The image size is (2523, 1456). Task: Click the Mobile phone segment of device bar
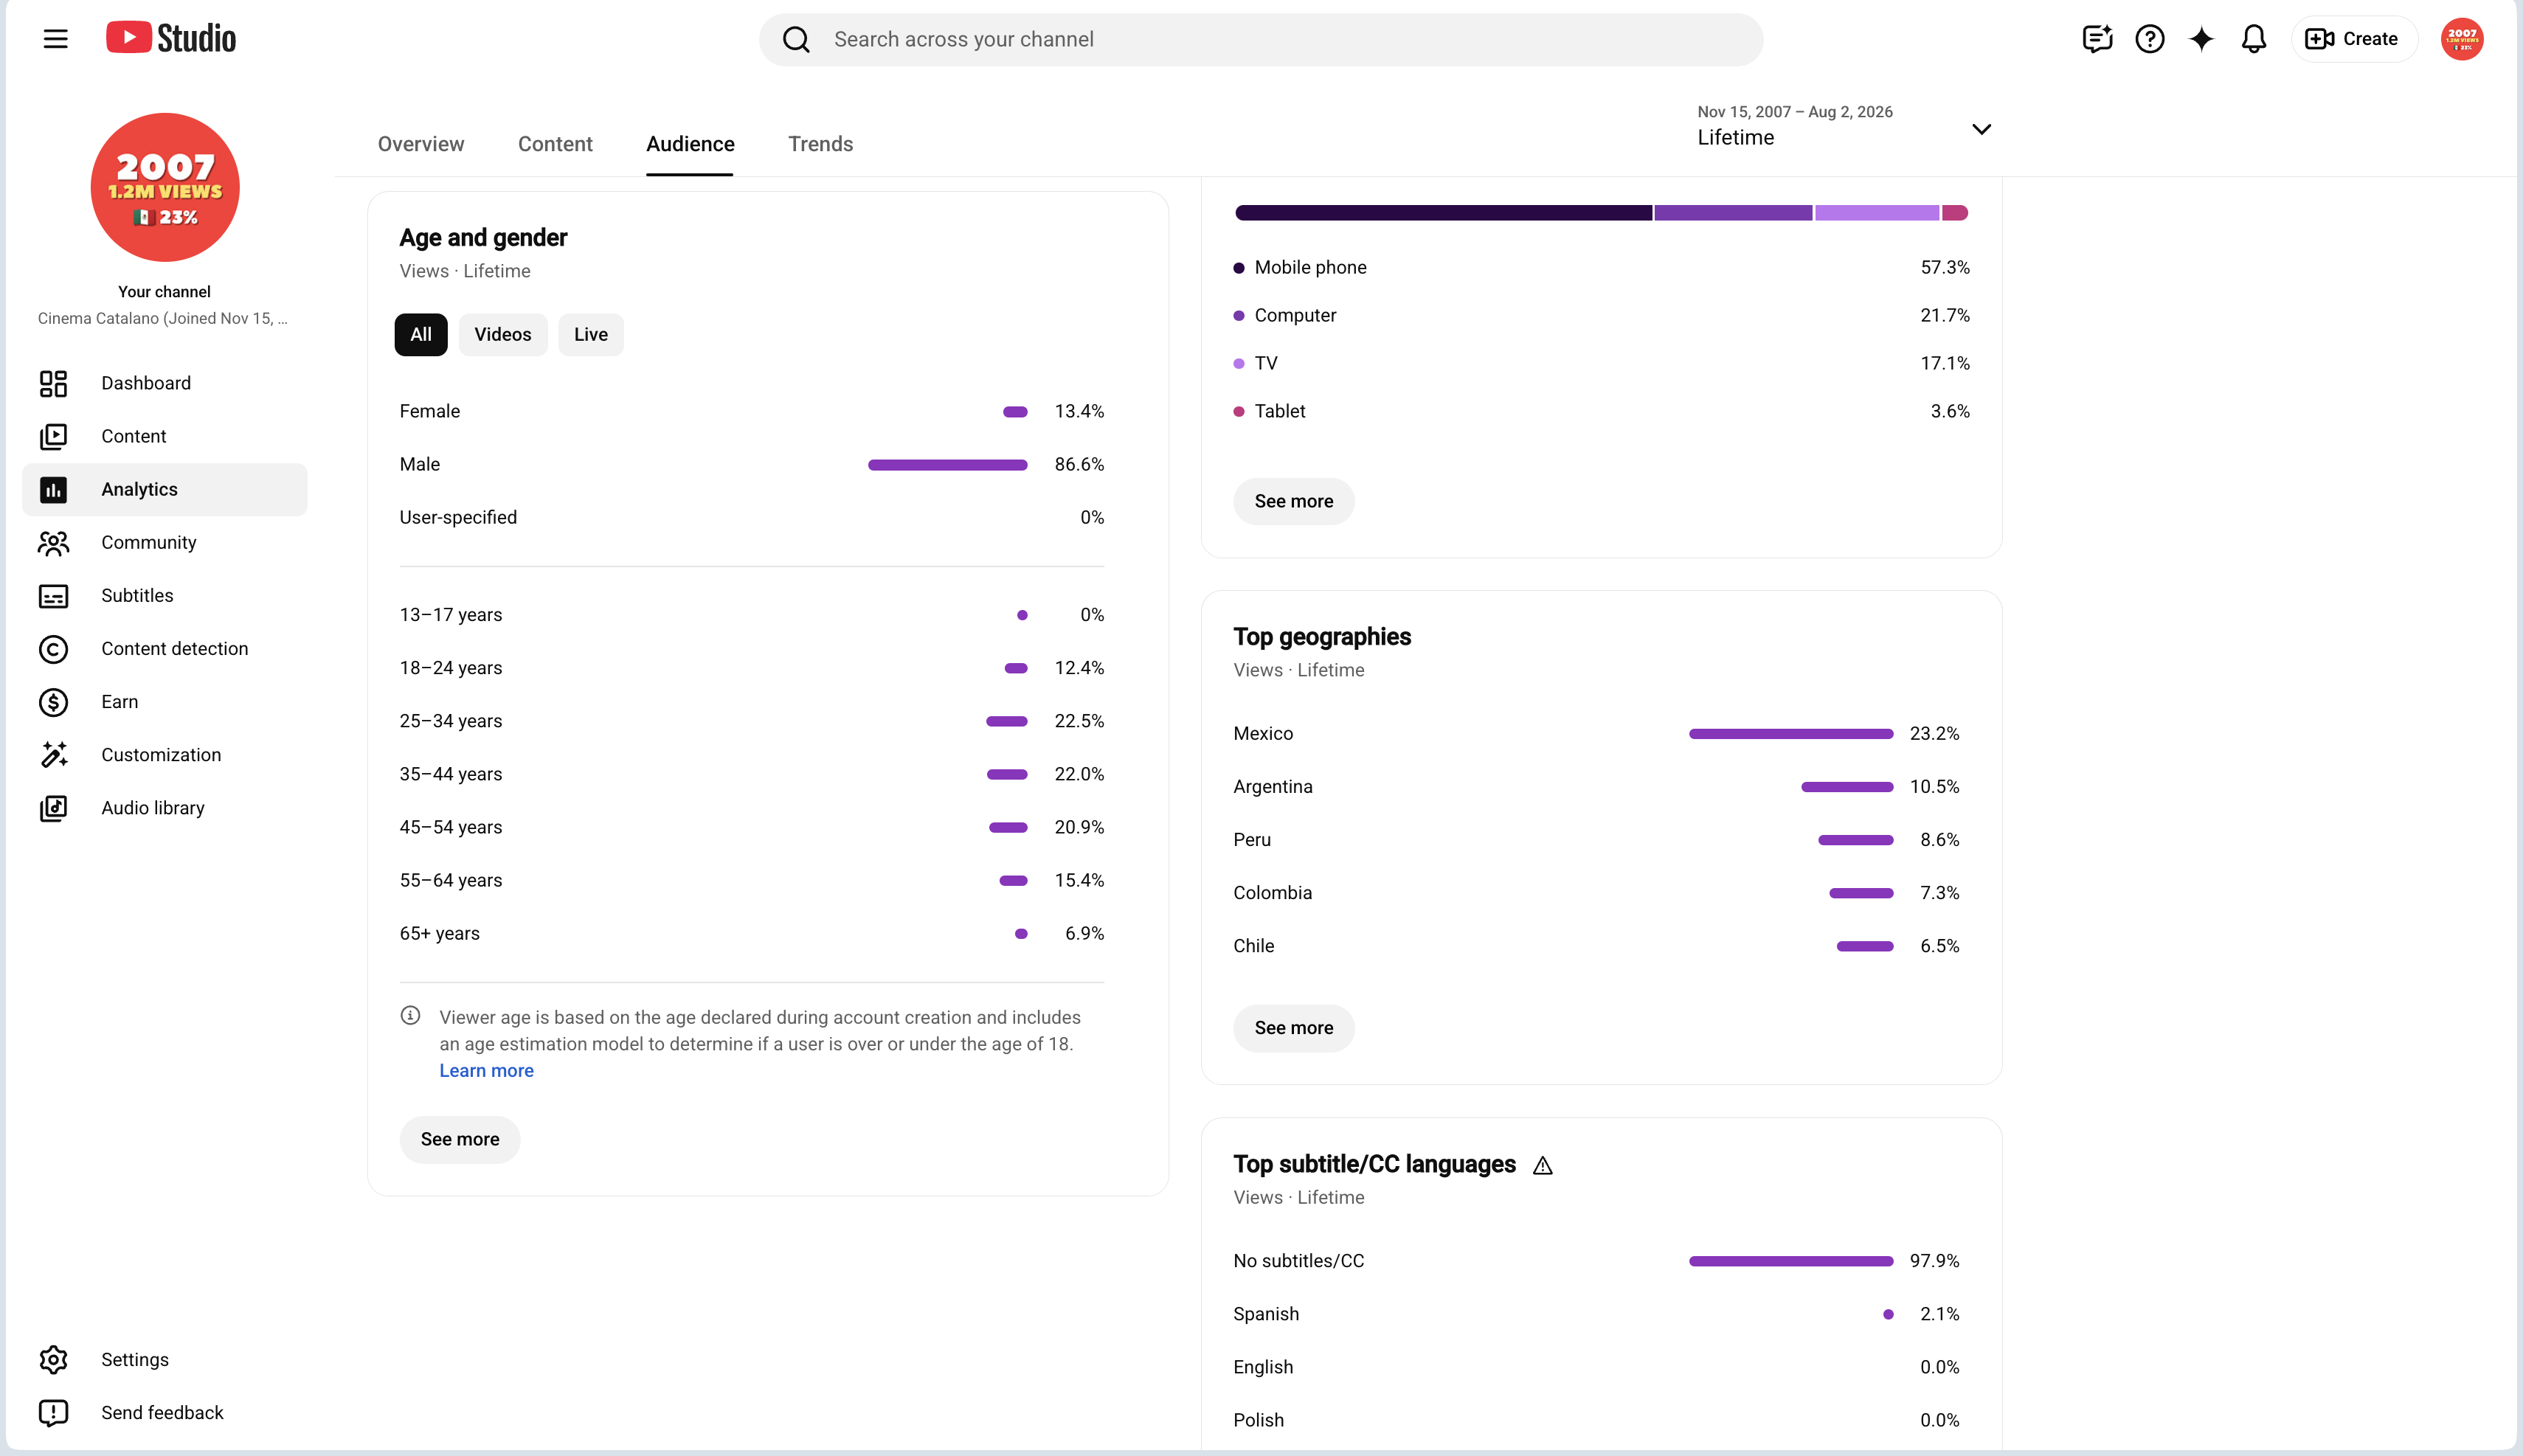(1443, 213)
